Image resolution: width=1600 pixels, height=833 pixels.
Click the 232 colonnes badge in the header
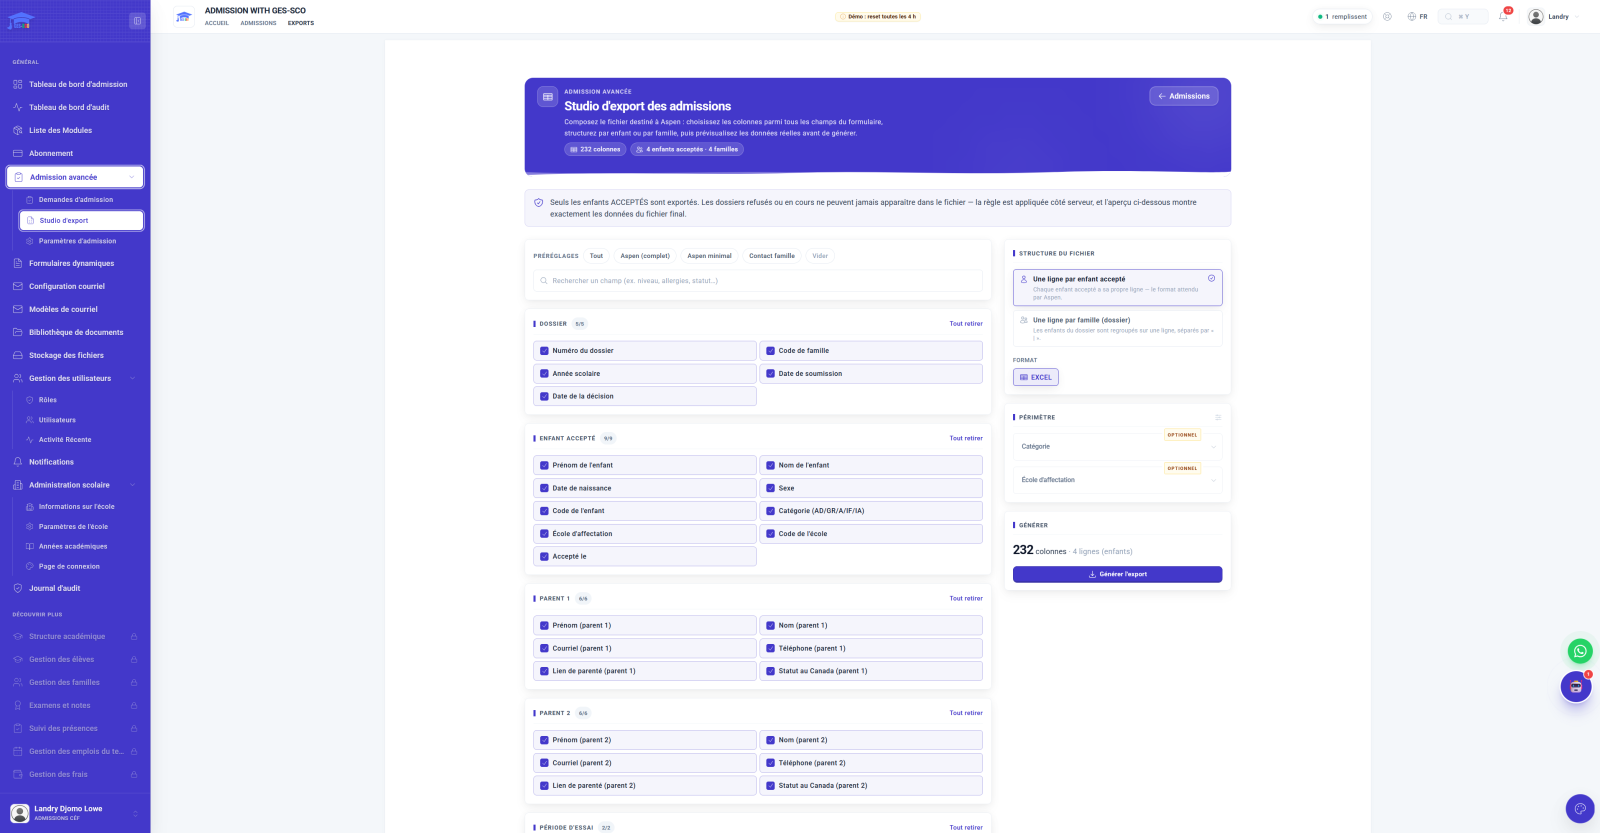[595, 149]
